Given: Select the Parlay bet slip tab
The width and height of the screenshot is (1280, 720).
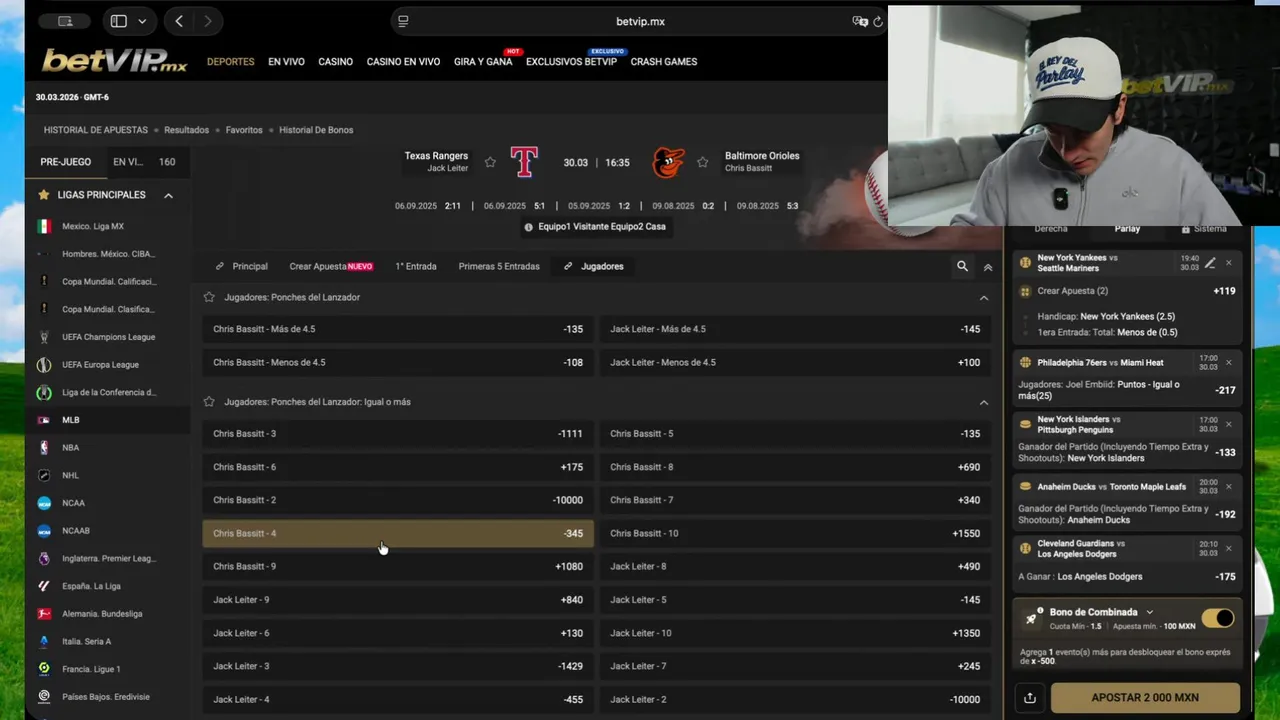Looking at the screenshot, I should coord(1127,229).
